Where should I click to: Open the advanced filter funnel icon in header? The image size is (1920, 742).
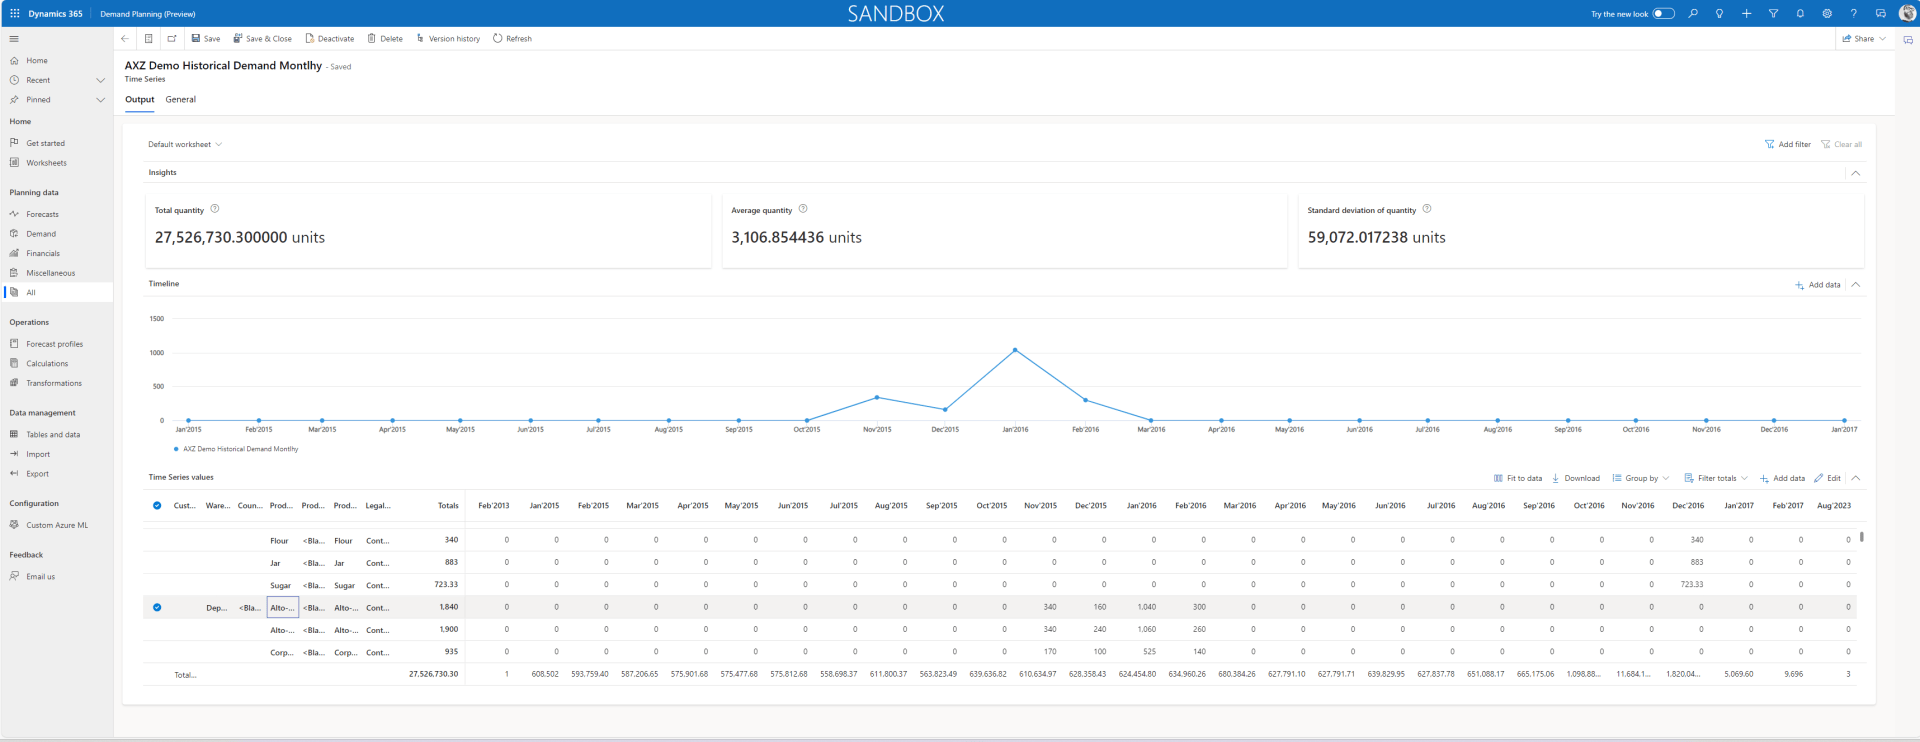(x=1773, y=13)
